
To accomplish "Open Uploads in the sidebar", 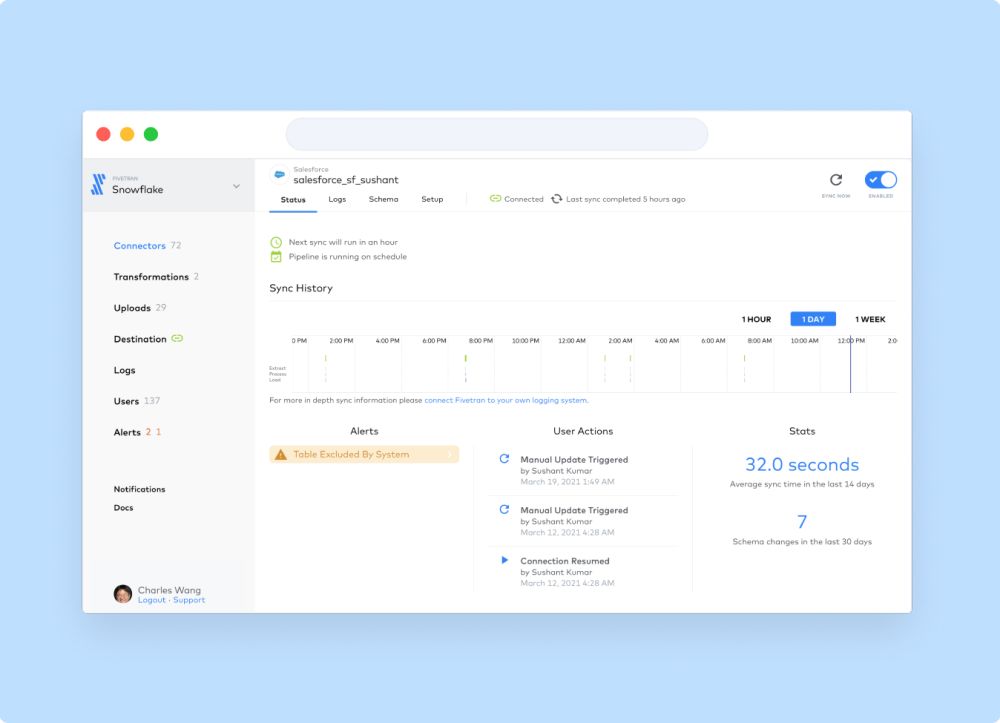I will tap(132, 308).
